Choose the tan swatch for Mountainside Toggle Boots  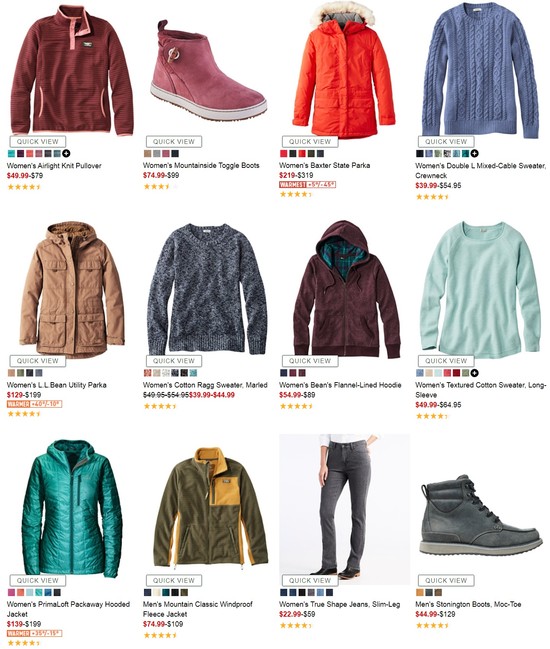[x=148, y=154]
